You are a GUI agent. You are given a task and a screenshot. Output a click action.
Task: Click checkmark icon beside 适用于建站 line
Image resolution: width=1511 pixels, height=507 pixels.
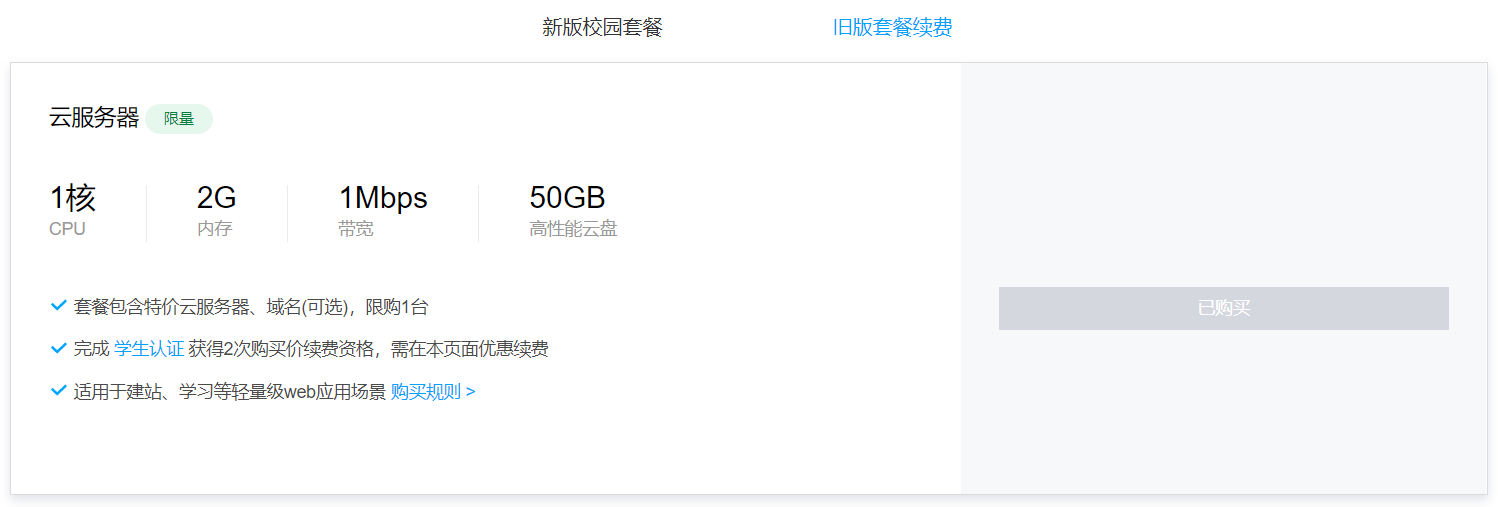58,390
